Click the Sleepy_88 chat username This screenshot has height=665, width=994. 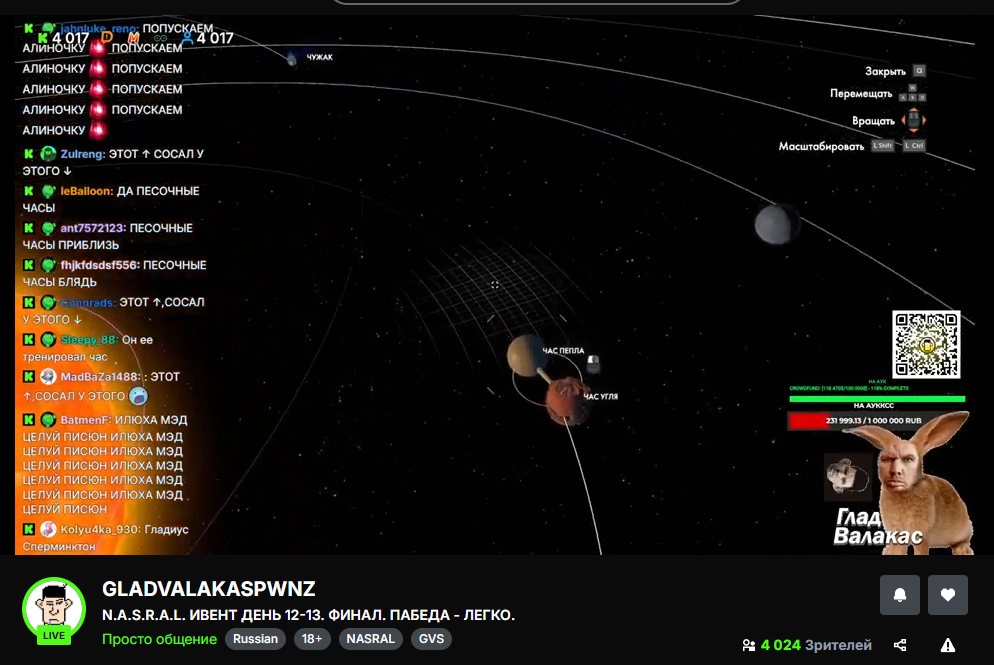tap(89, 340)
